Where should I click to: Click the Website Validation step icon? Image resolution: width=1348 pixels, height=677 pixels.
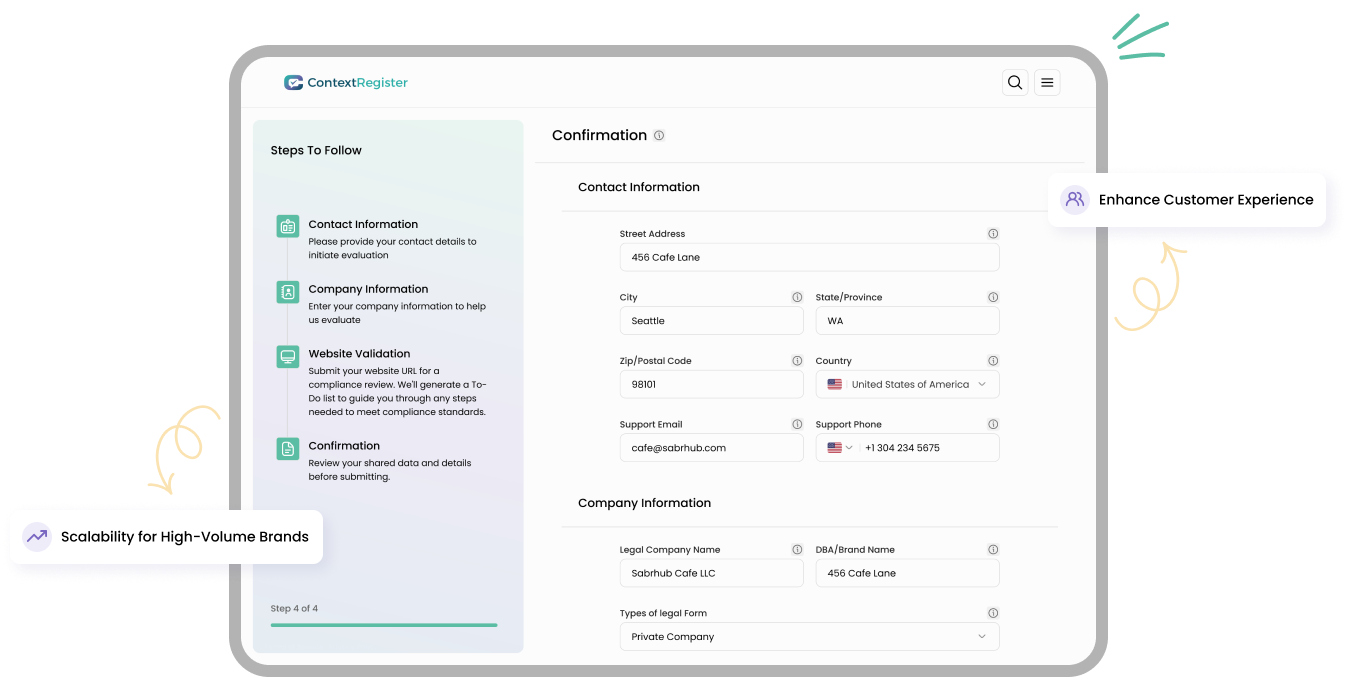click(288, 357)
